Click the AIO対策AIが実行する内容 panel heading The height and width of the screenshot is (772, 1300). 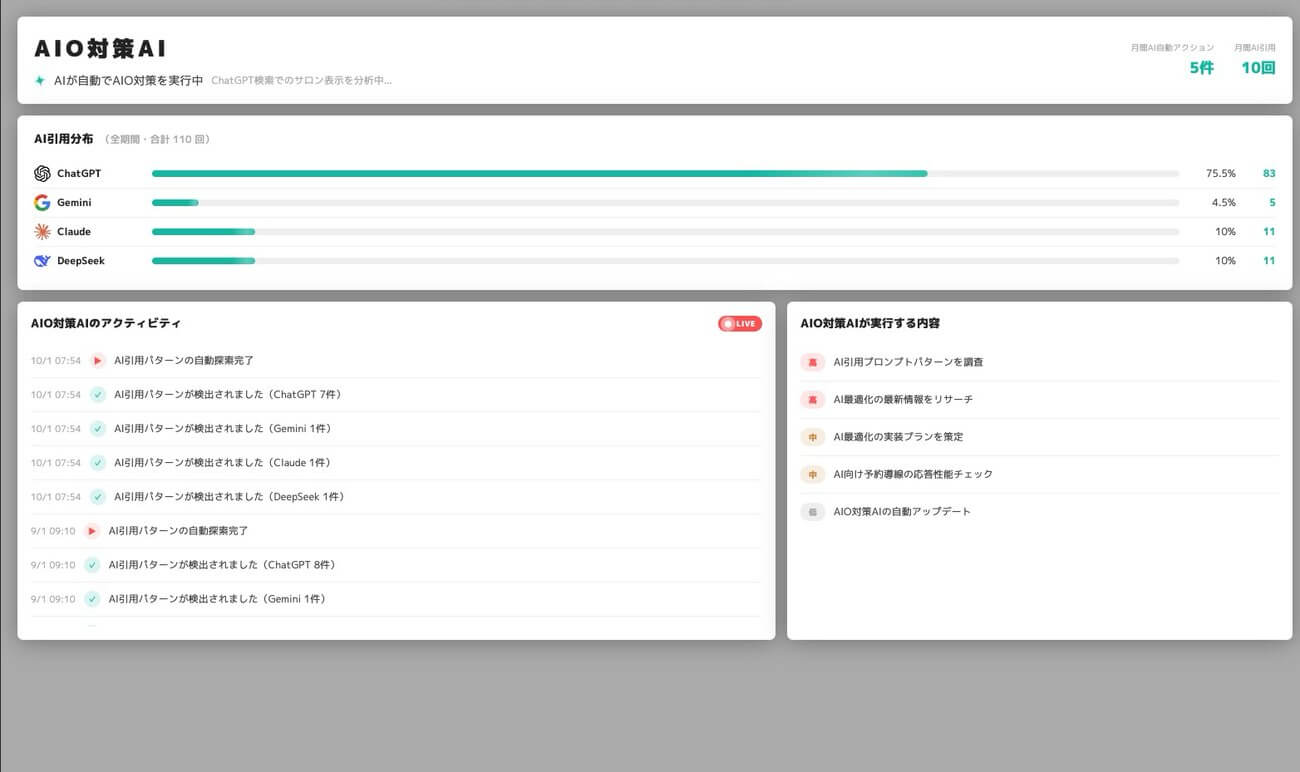point(870,323)
